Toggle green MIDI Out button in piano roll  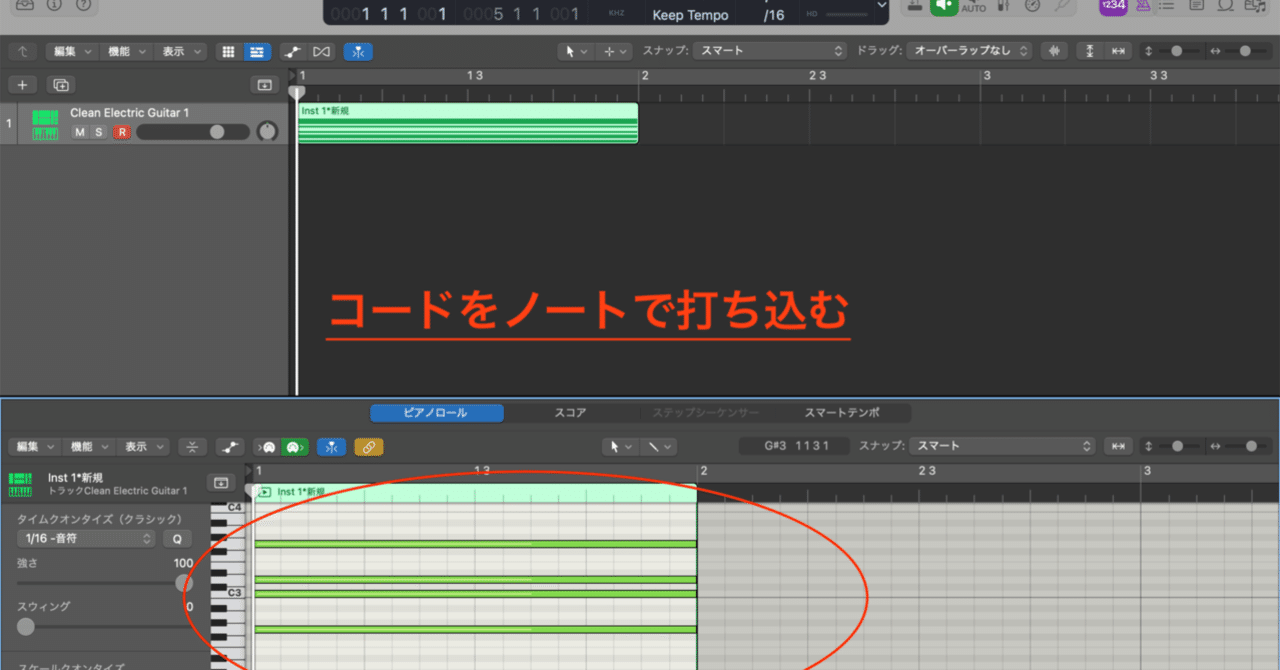pos(294,447)
